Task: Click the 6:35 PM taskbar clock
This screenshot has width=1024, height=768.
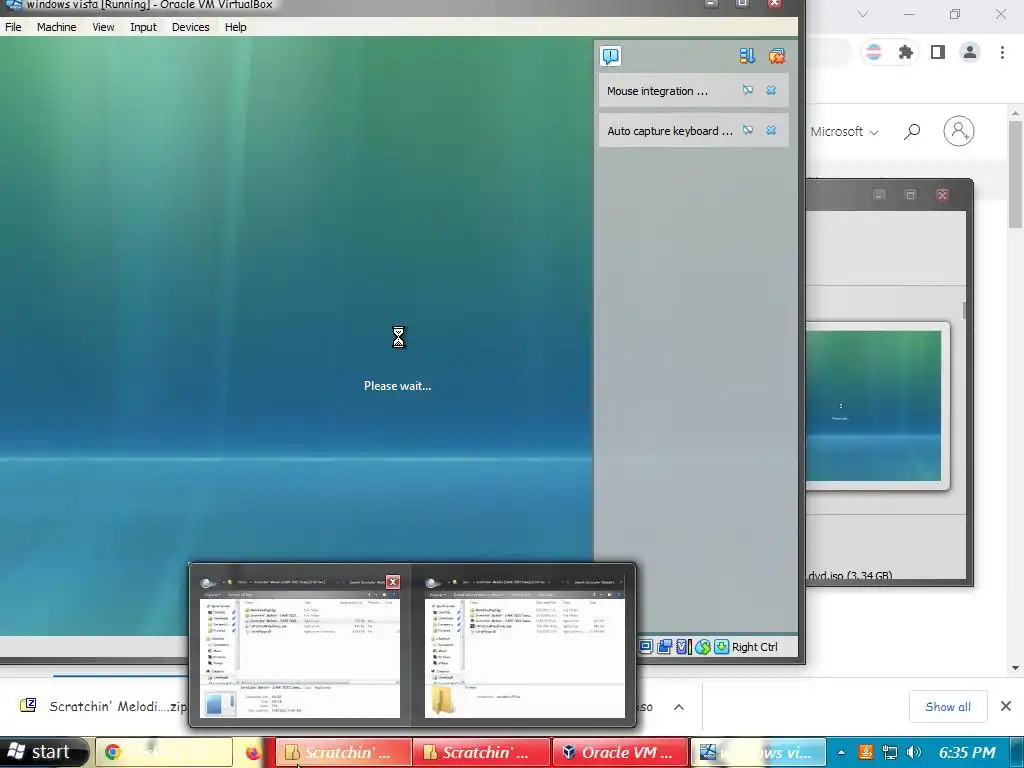Action: pos(967,752)
